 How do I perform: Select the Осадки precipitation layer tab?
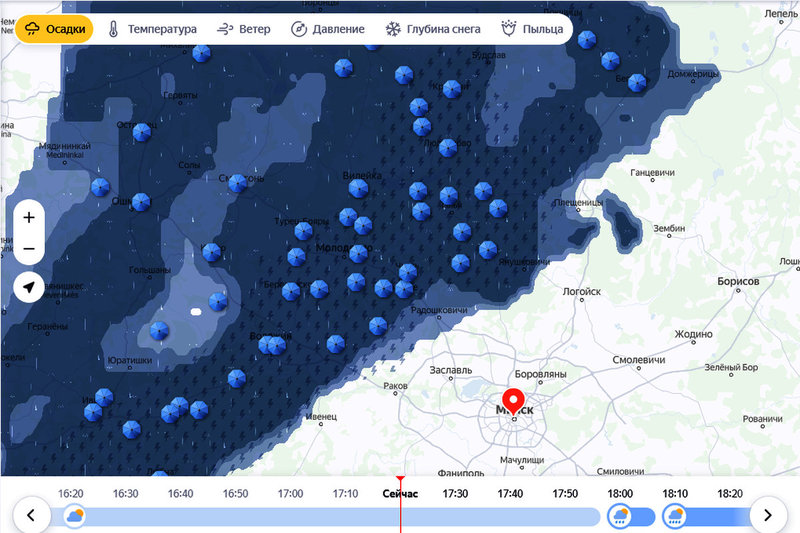pyautogui.click(x=54, y=29)
